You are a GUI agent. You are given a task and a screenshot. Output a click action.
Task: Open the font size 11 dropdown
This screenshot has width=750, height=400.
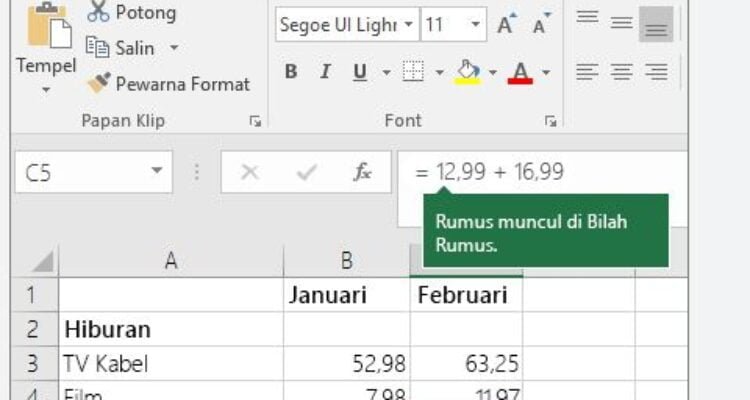475,24
